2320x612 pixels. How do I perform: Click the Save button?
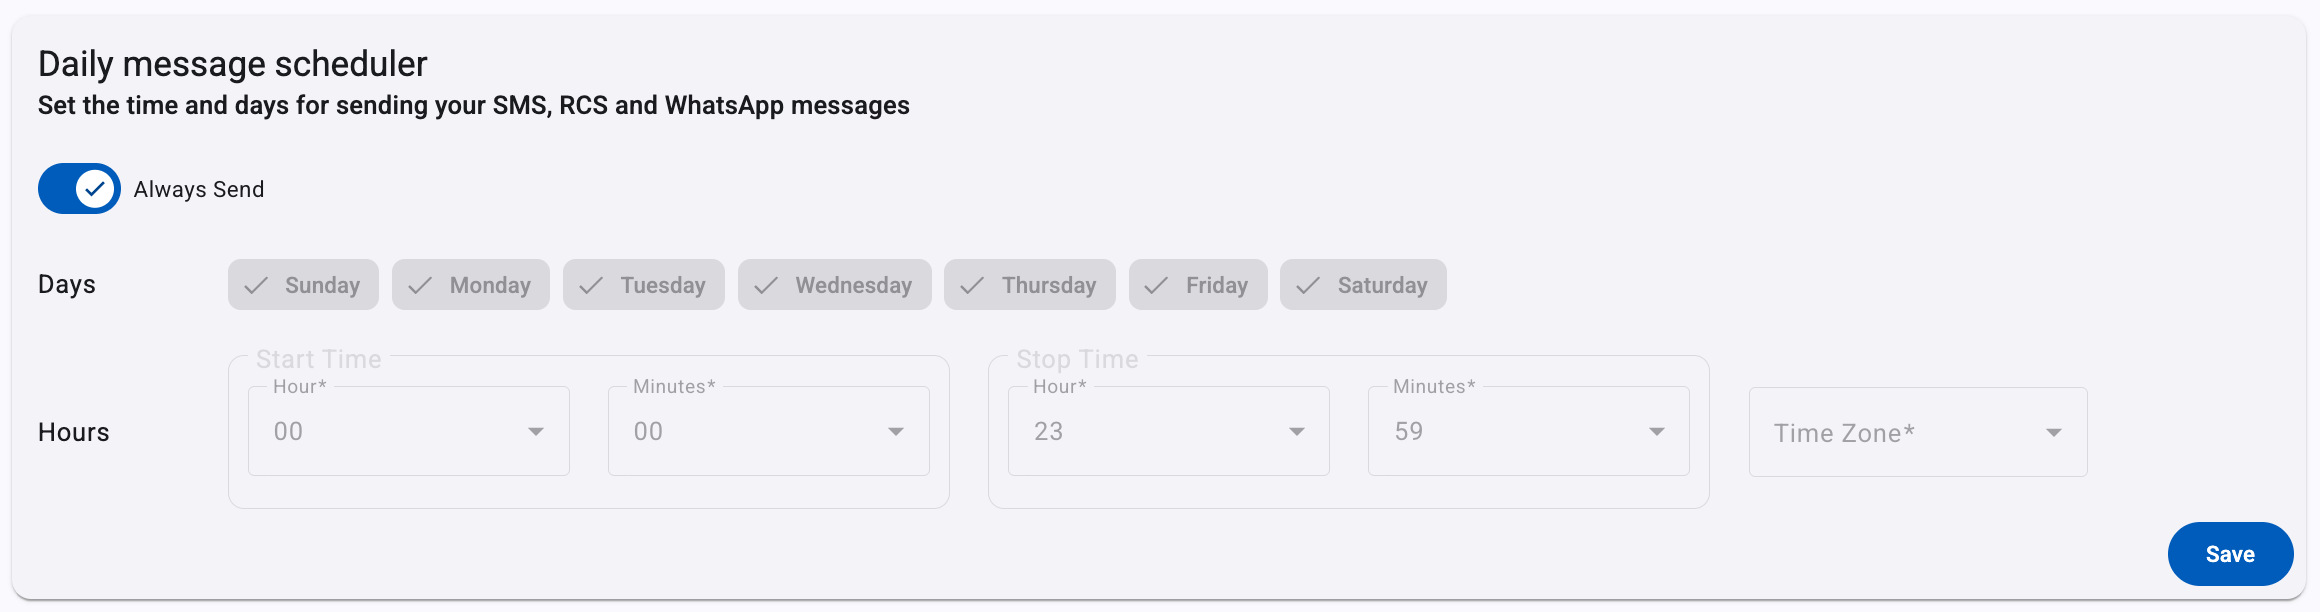tap(2230, 554)
